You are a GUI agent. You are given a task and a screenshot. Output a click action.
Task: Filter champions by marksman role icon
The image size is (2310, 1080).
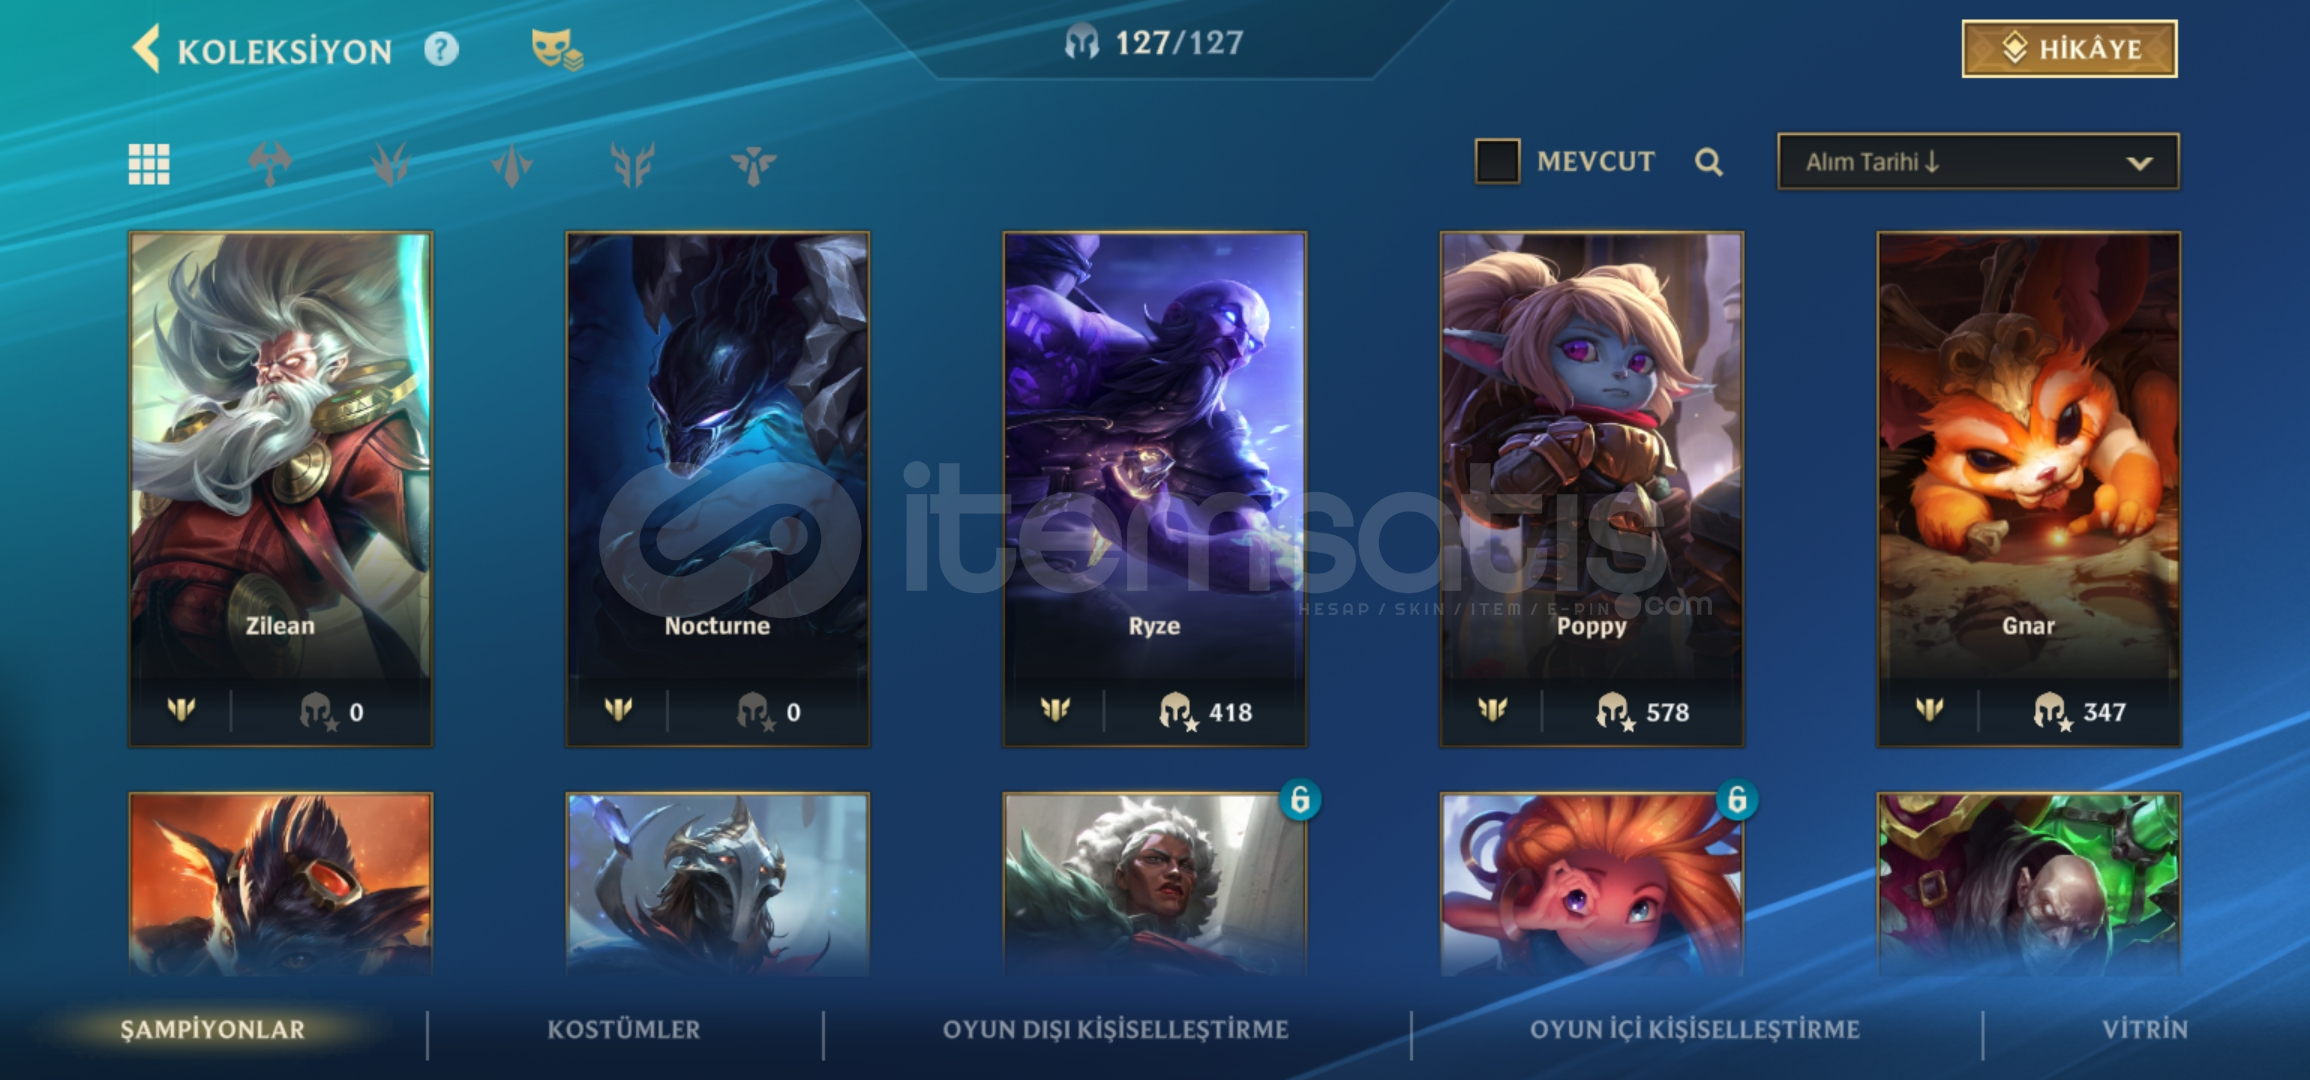(633, 164)
